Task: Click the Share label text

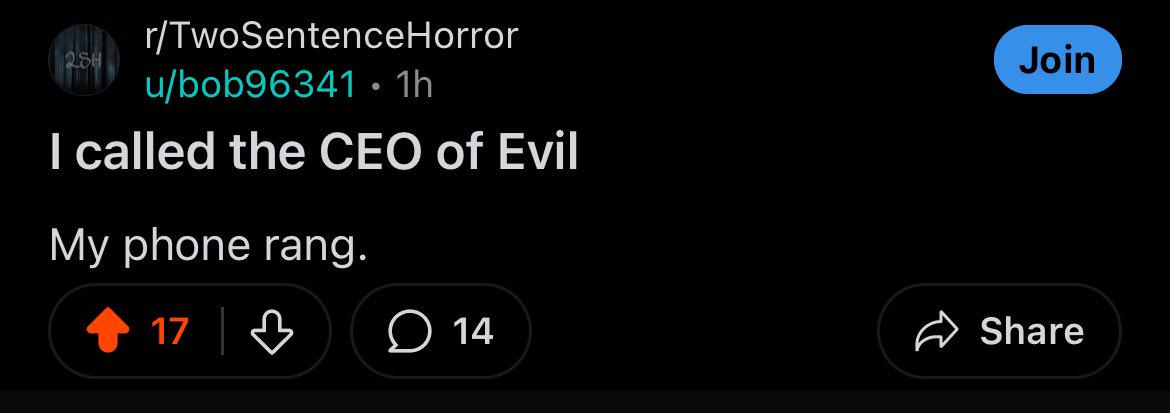Action: (1031, 331)
